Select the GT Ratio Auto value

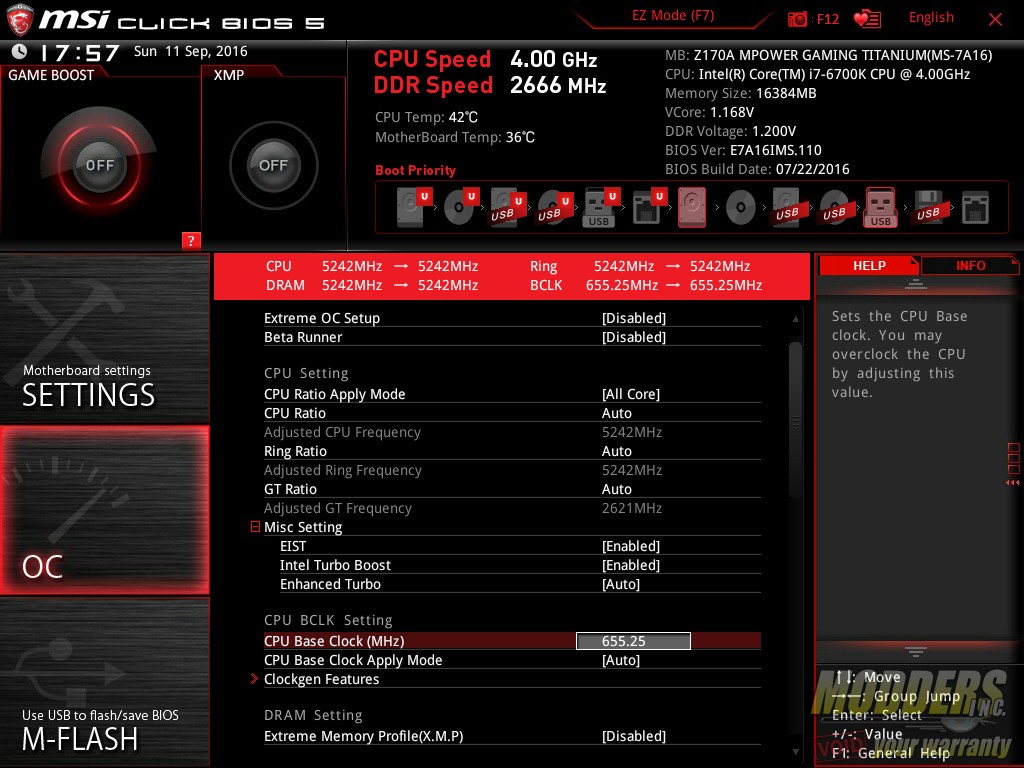coord(616,489)
